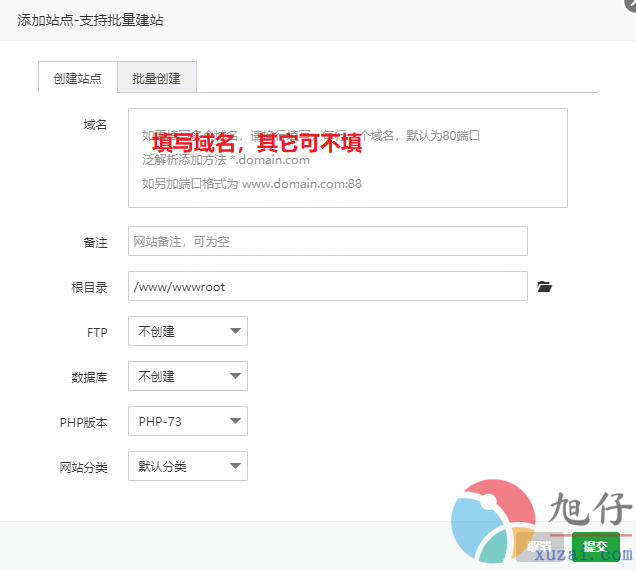The width and height of the screenshot is (636, 570).
Task: Open the folder browser for root directory
Action: (544, 287)
